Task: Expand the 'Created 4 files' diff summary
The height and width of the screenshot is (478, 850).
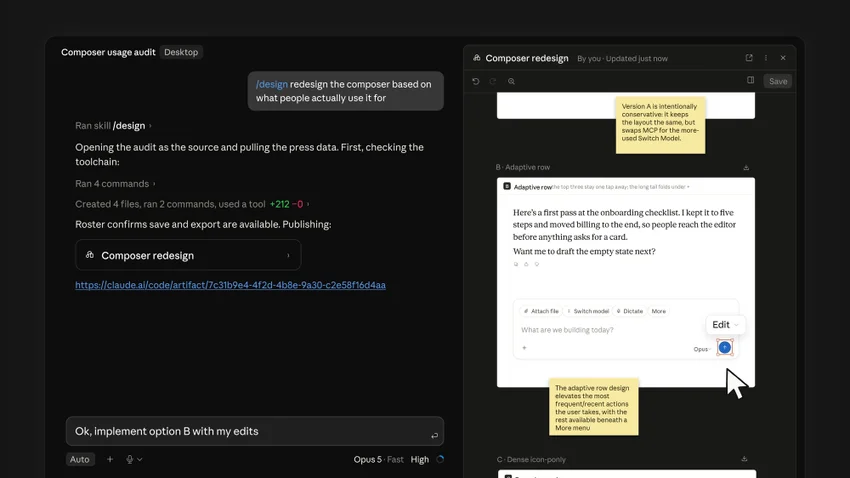Action: coord(192,204)
